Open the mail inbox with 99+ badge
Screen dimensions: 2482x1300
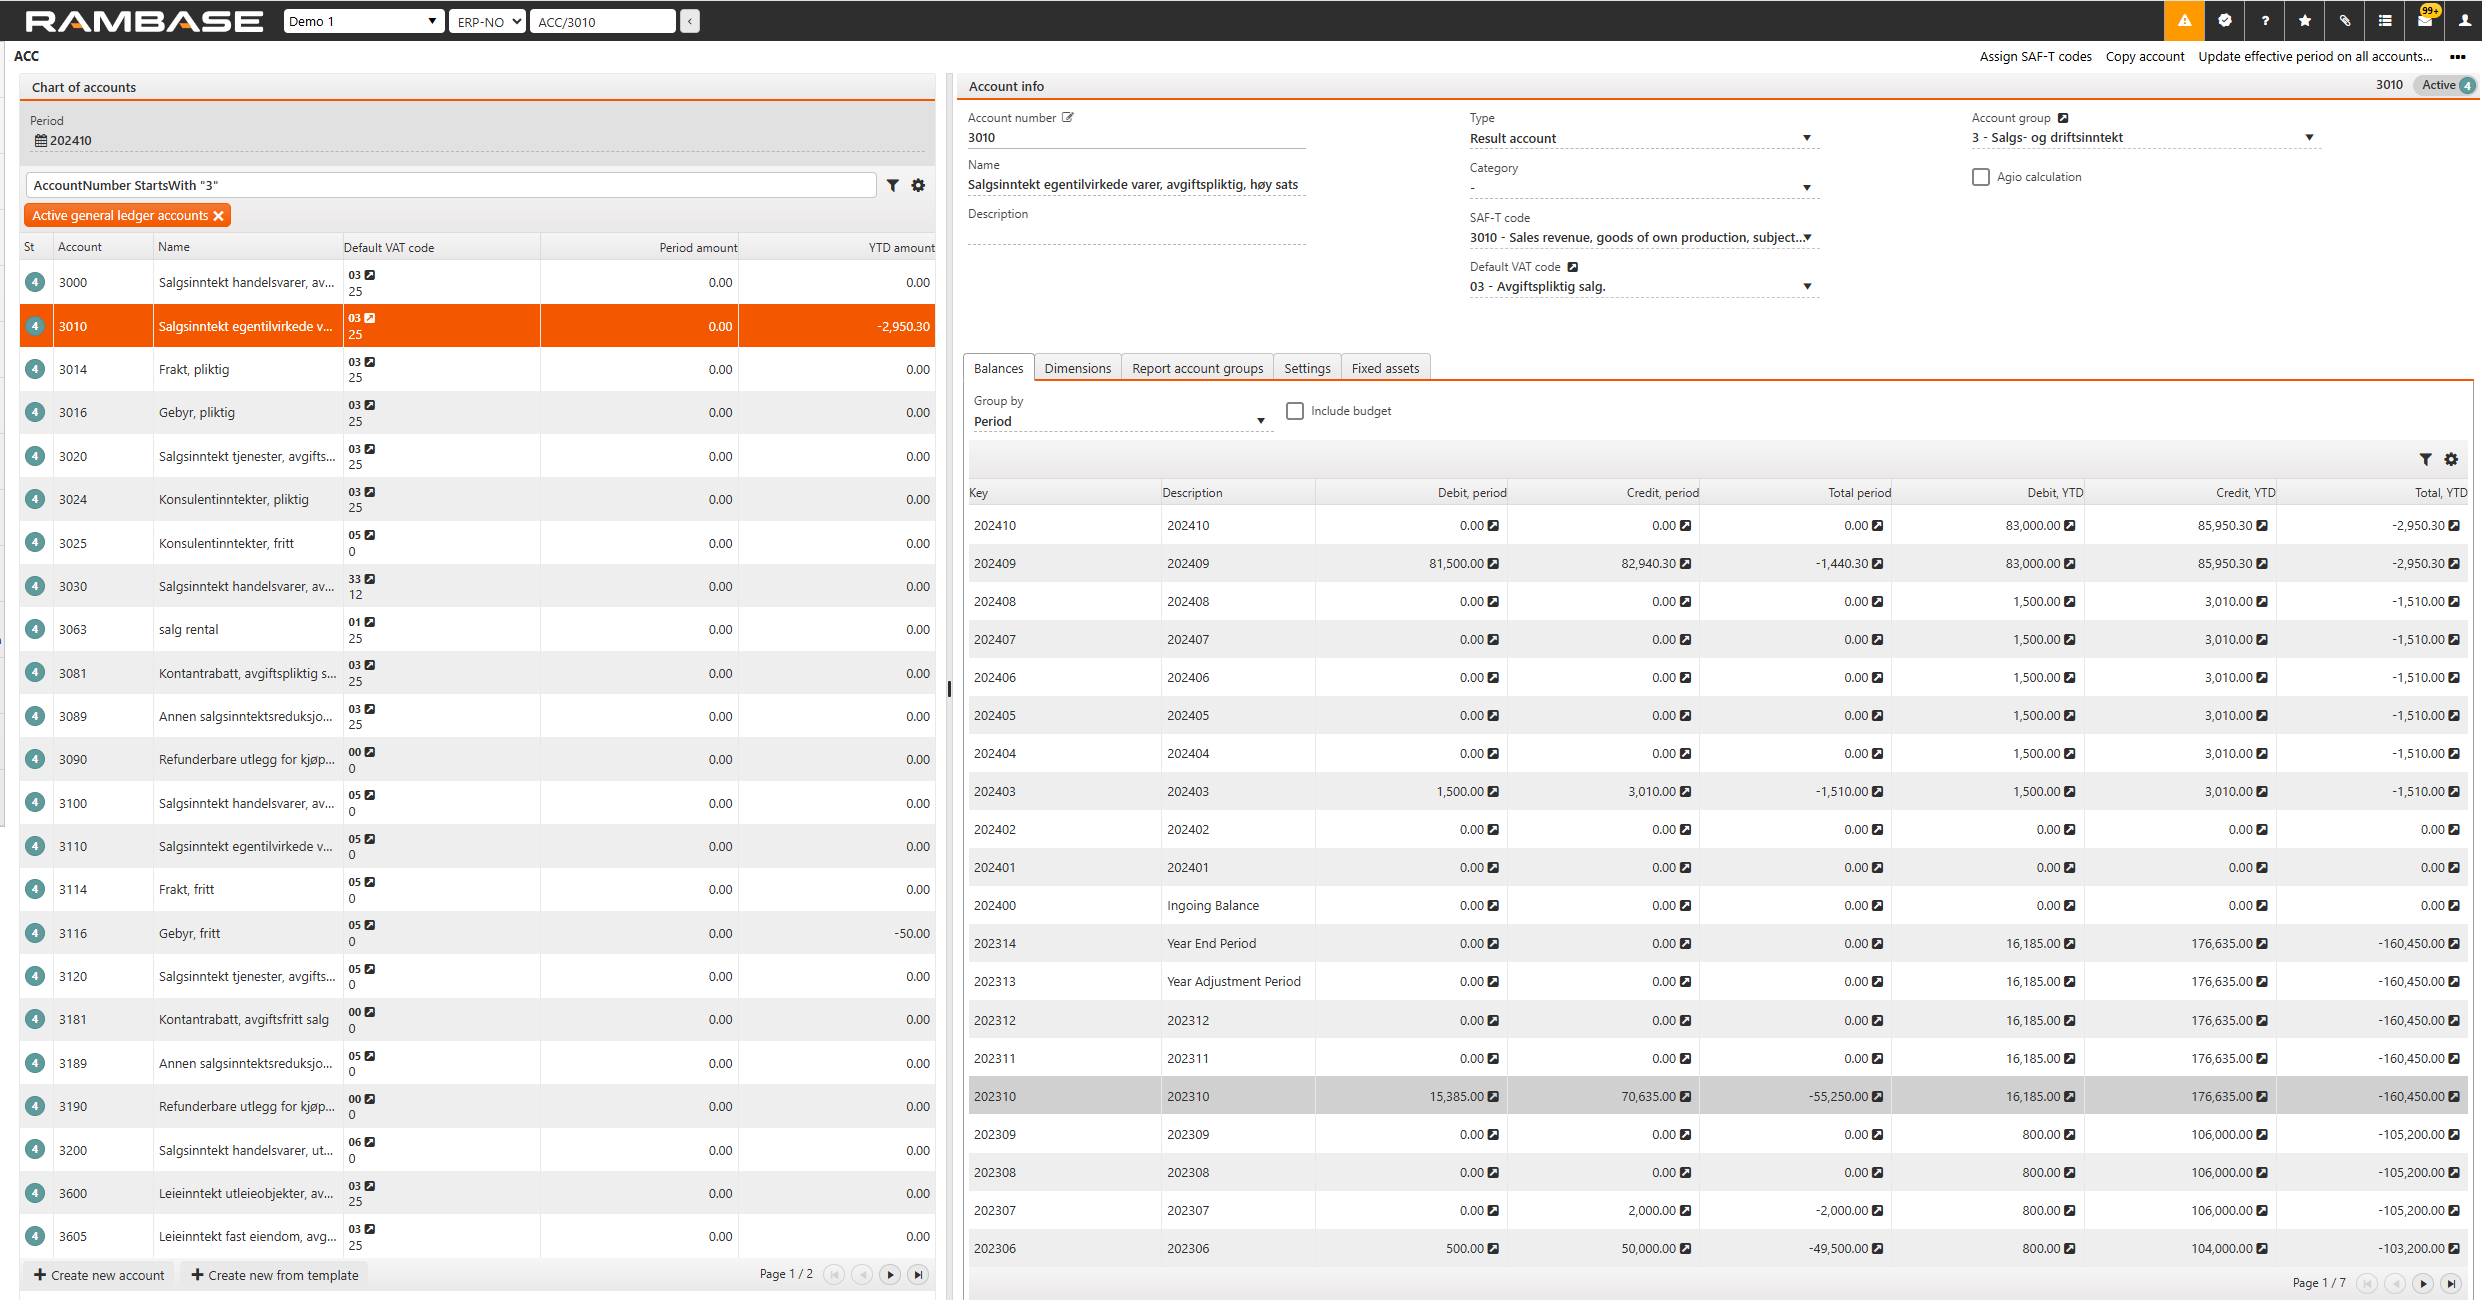click(x=2425, y=20)
